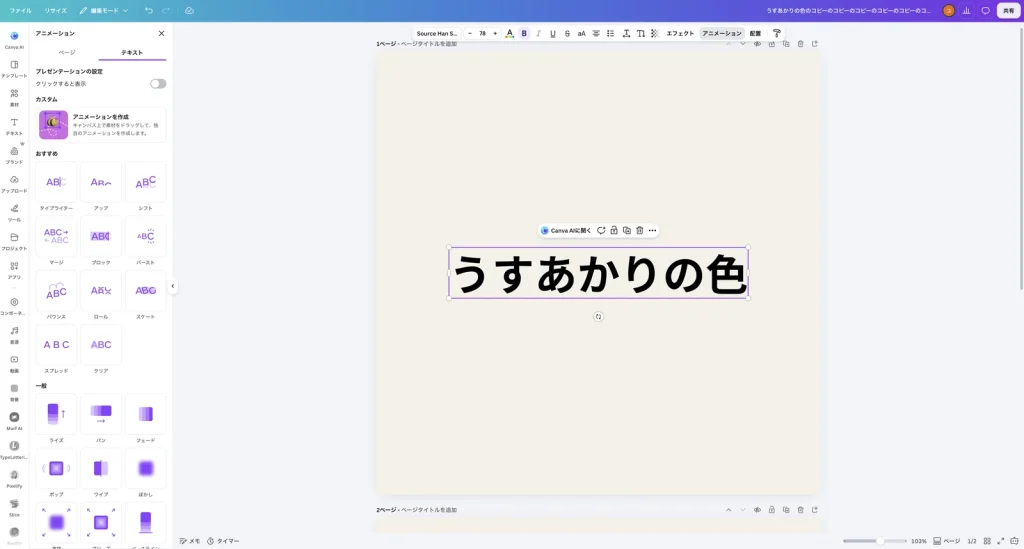
Task: Toggle underline formatting
Action: coord(552,33)
